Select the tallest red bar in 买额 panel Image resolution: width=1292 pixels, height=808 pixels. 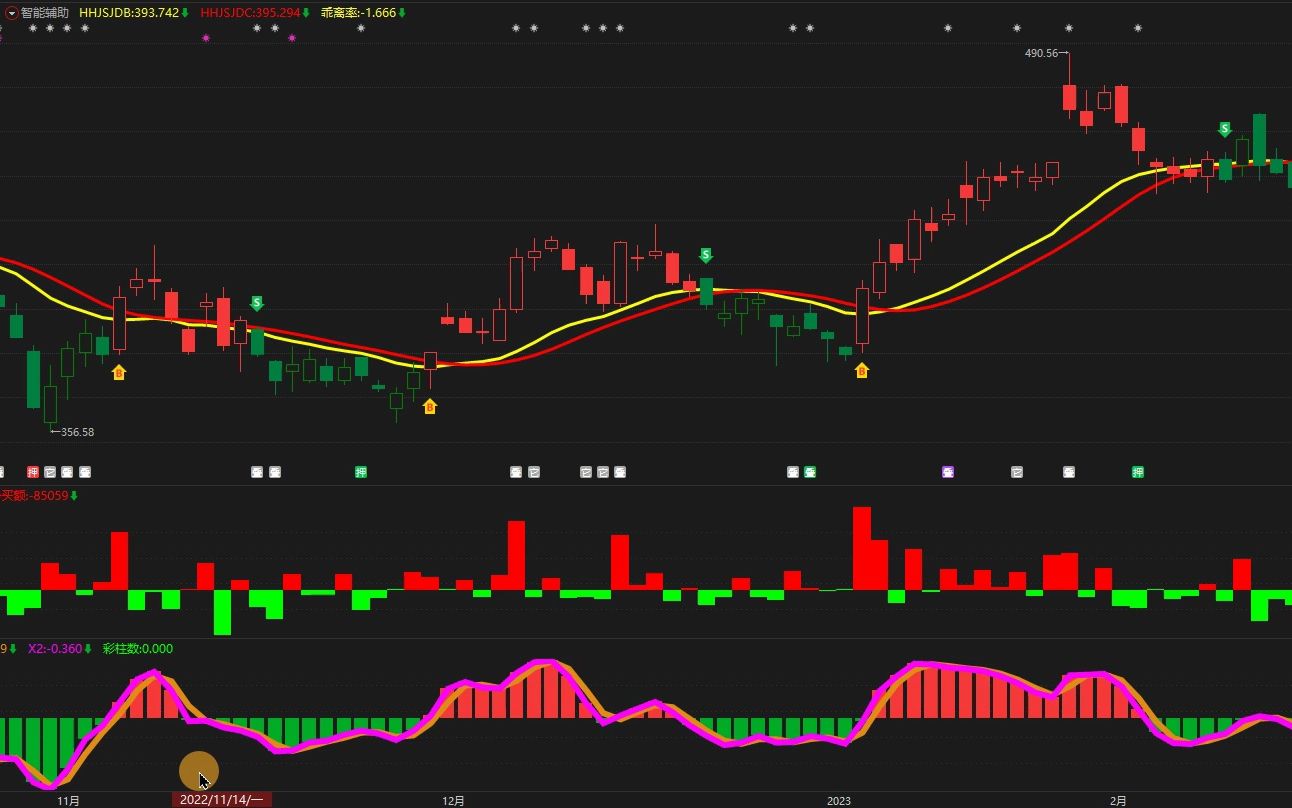click(x=862, y=548)
